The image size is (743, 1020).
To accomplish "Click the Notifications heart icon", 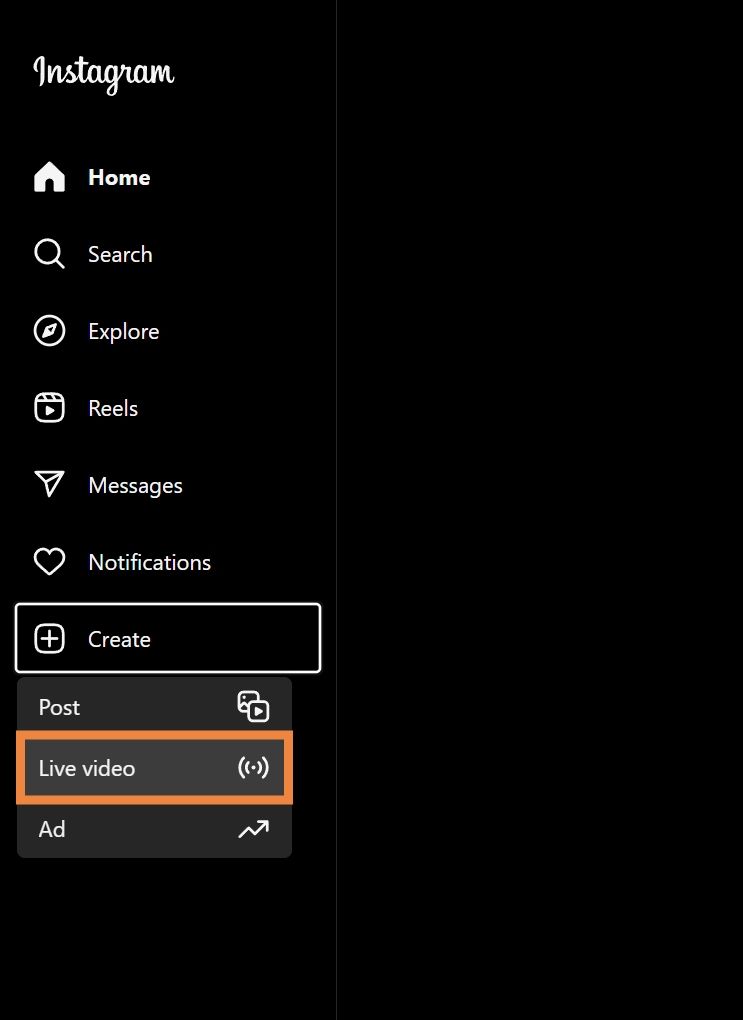I will coord(49,562).
